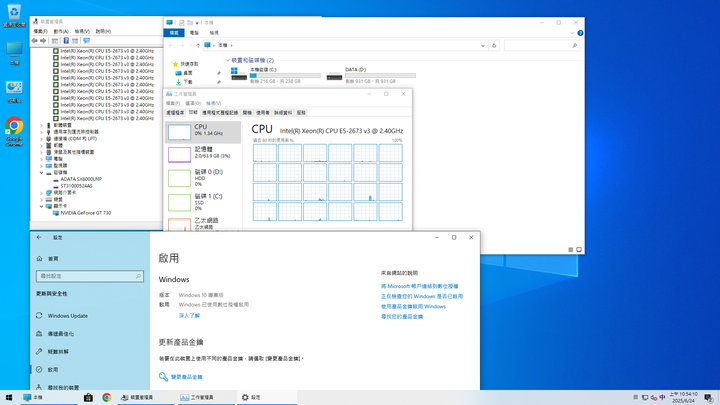Select CPU graph in Task Manager sidebar

(x=203, y=132)
